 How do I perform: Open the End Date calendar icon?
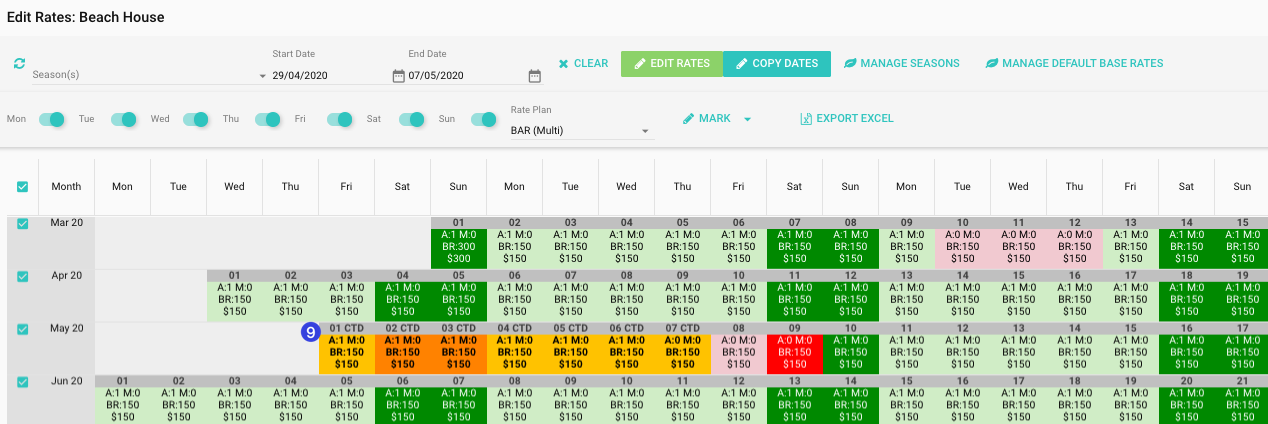[534, 76]
